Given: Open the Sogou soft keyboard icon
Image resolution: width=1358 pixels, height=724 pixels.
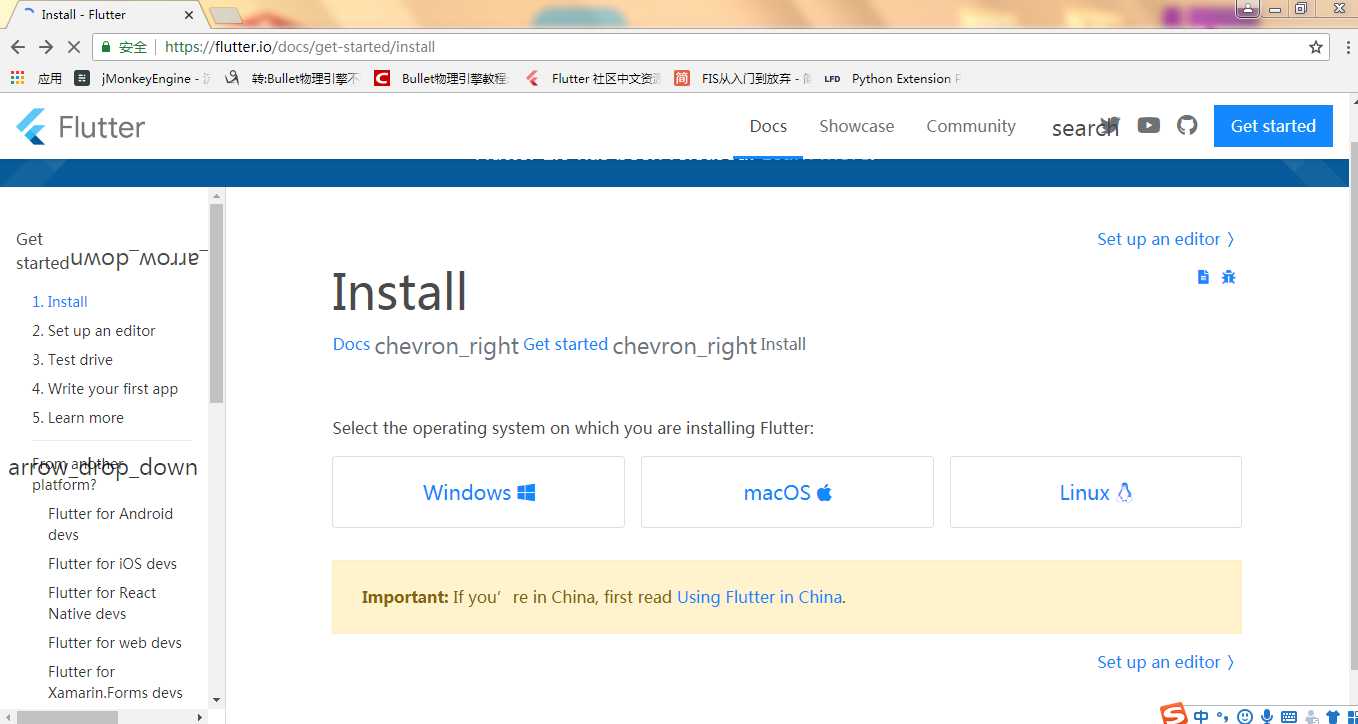Looking at the screenshot, I should point(1289,717).
